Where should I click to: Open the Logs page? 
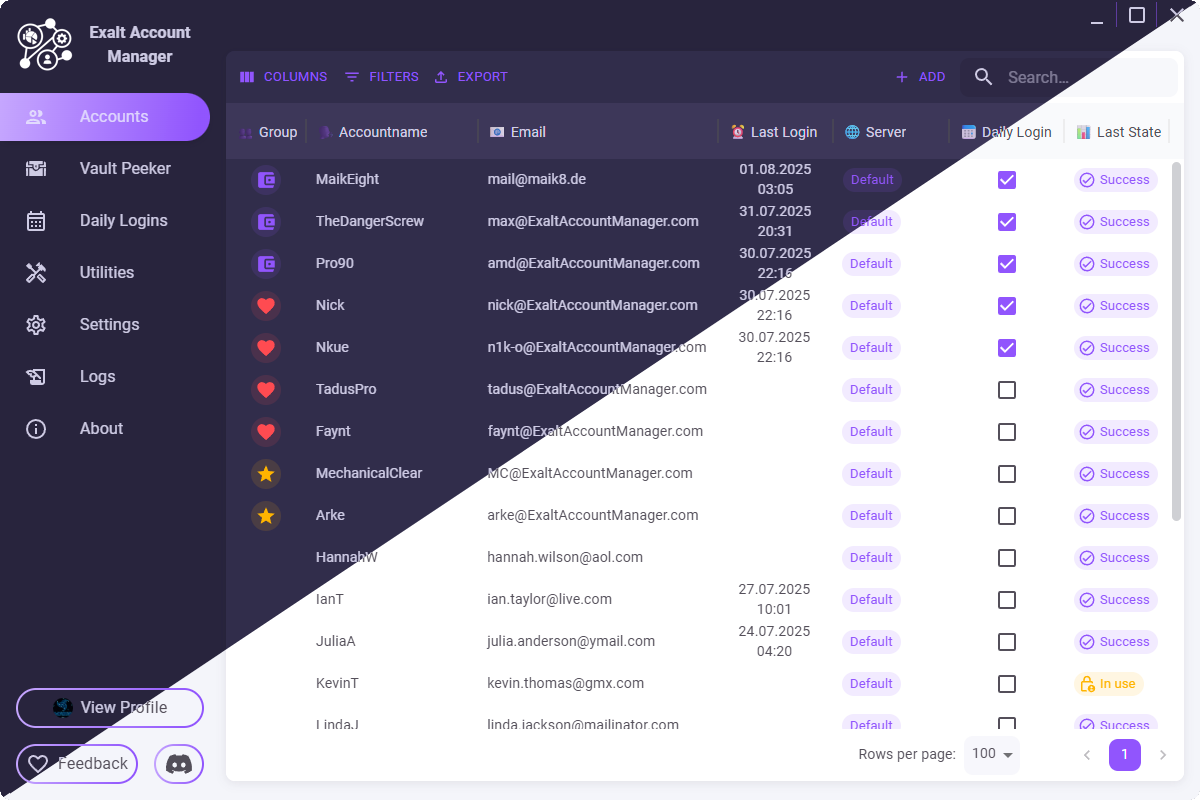click(104, 377)
